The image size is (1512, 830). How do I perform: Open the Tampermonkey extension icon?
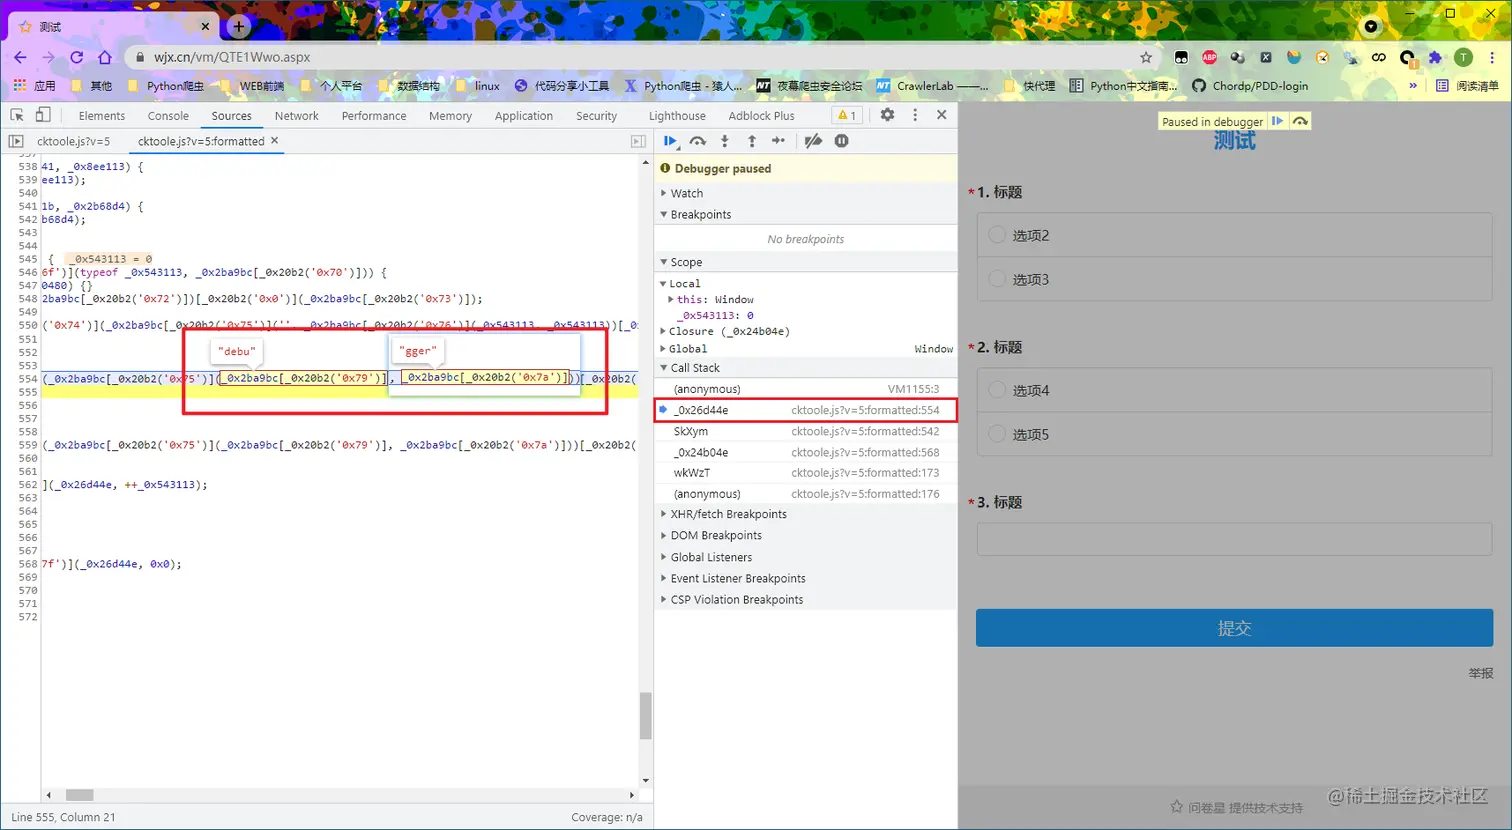(1181, 57)
